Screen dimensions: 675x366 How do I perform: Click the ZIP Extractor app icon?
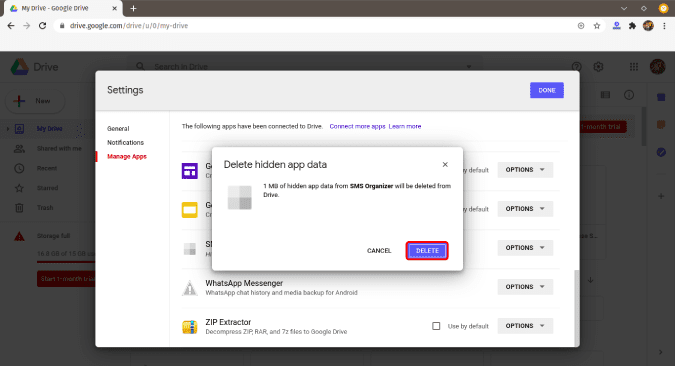pos(189,327)
